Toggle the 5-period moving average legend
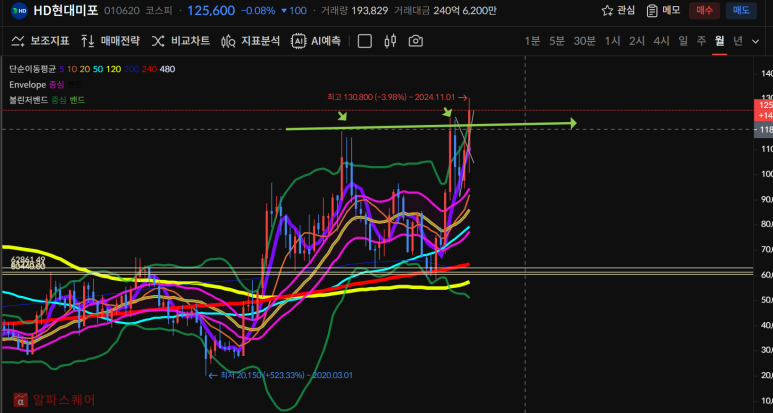This screenshot has width=773, height=413. [x=62, y=69]
